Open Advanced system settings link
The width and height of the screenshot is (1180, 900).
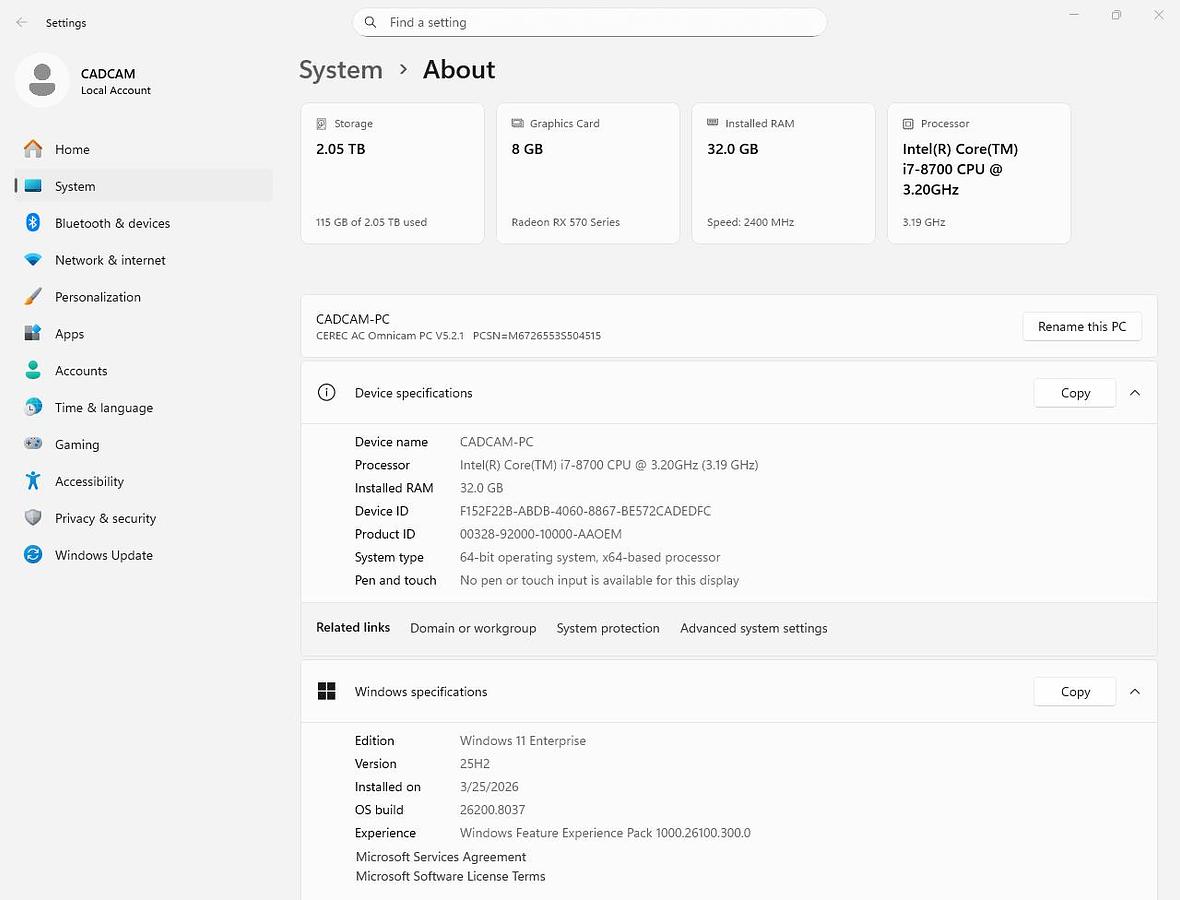coord(753,629)
